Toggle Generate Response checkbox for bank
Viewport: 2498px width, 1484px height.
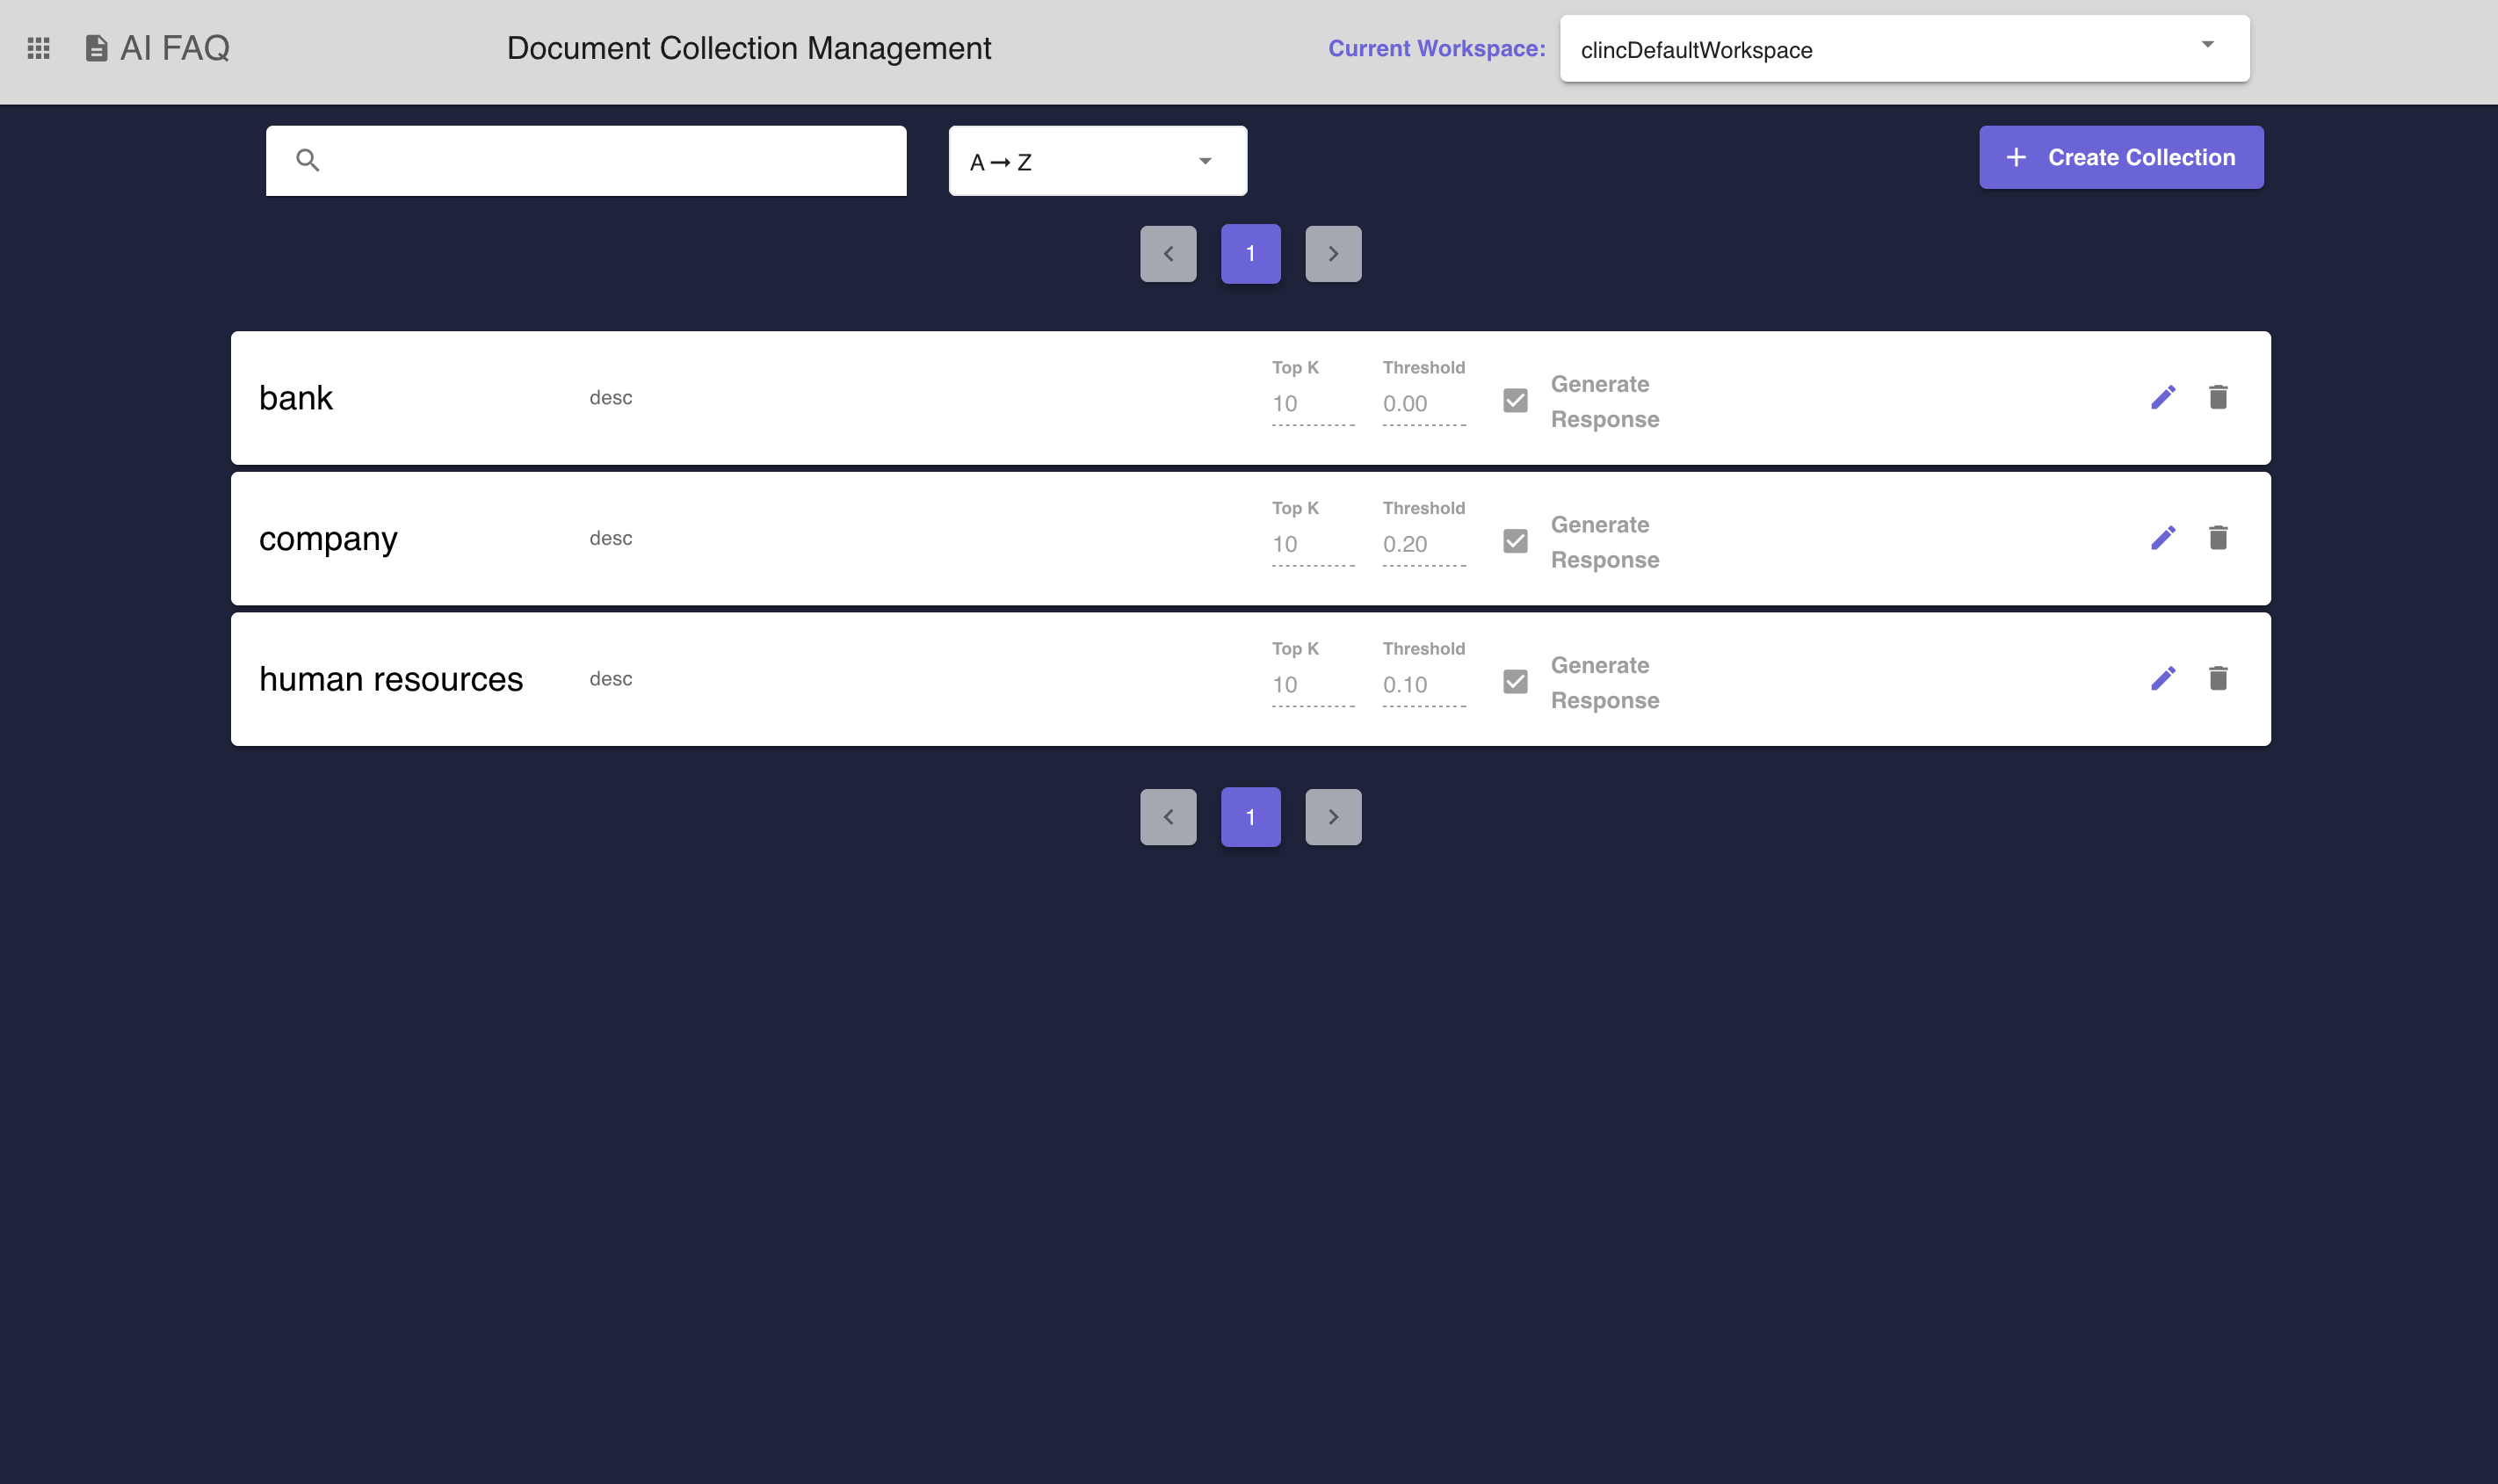(1515, 401)
